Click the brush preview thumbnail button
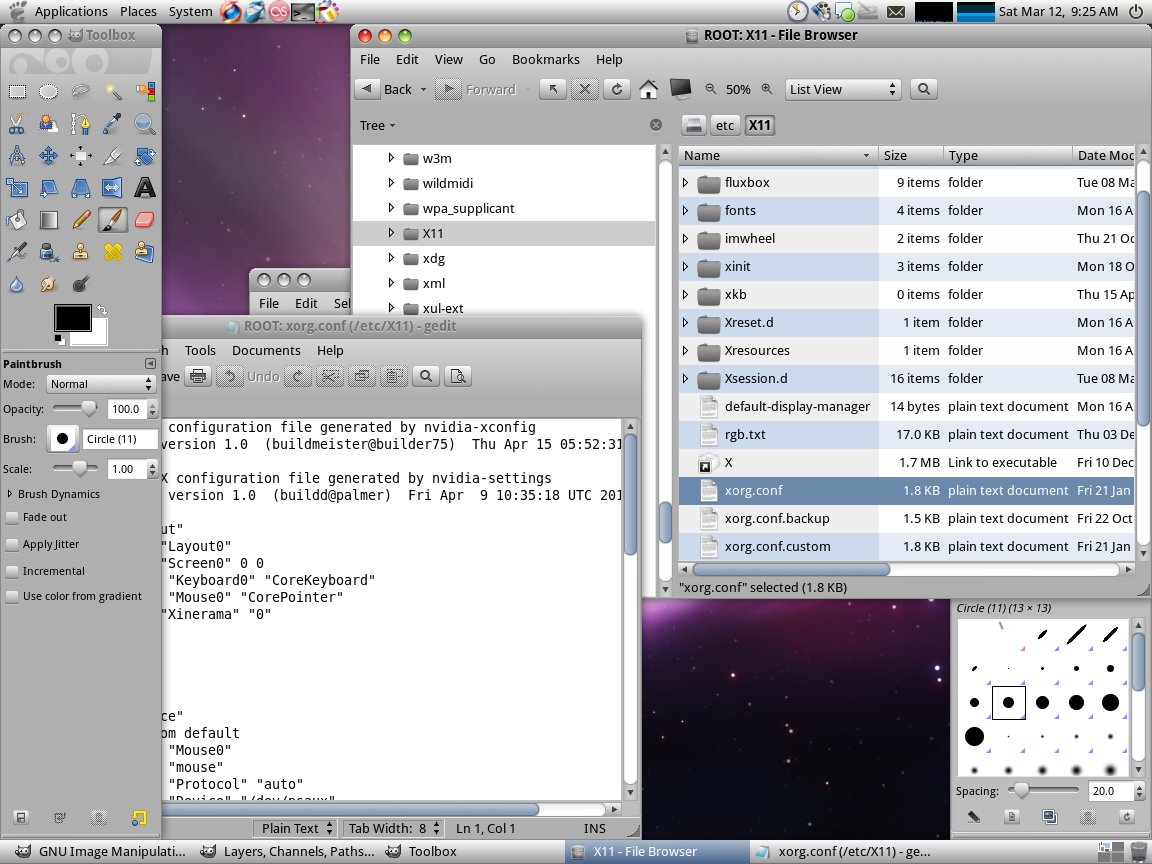 coord(62,439)
